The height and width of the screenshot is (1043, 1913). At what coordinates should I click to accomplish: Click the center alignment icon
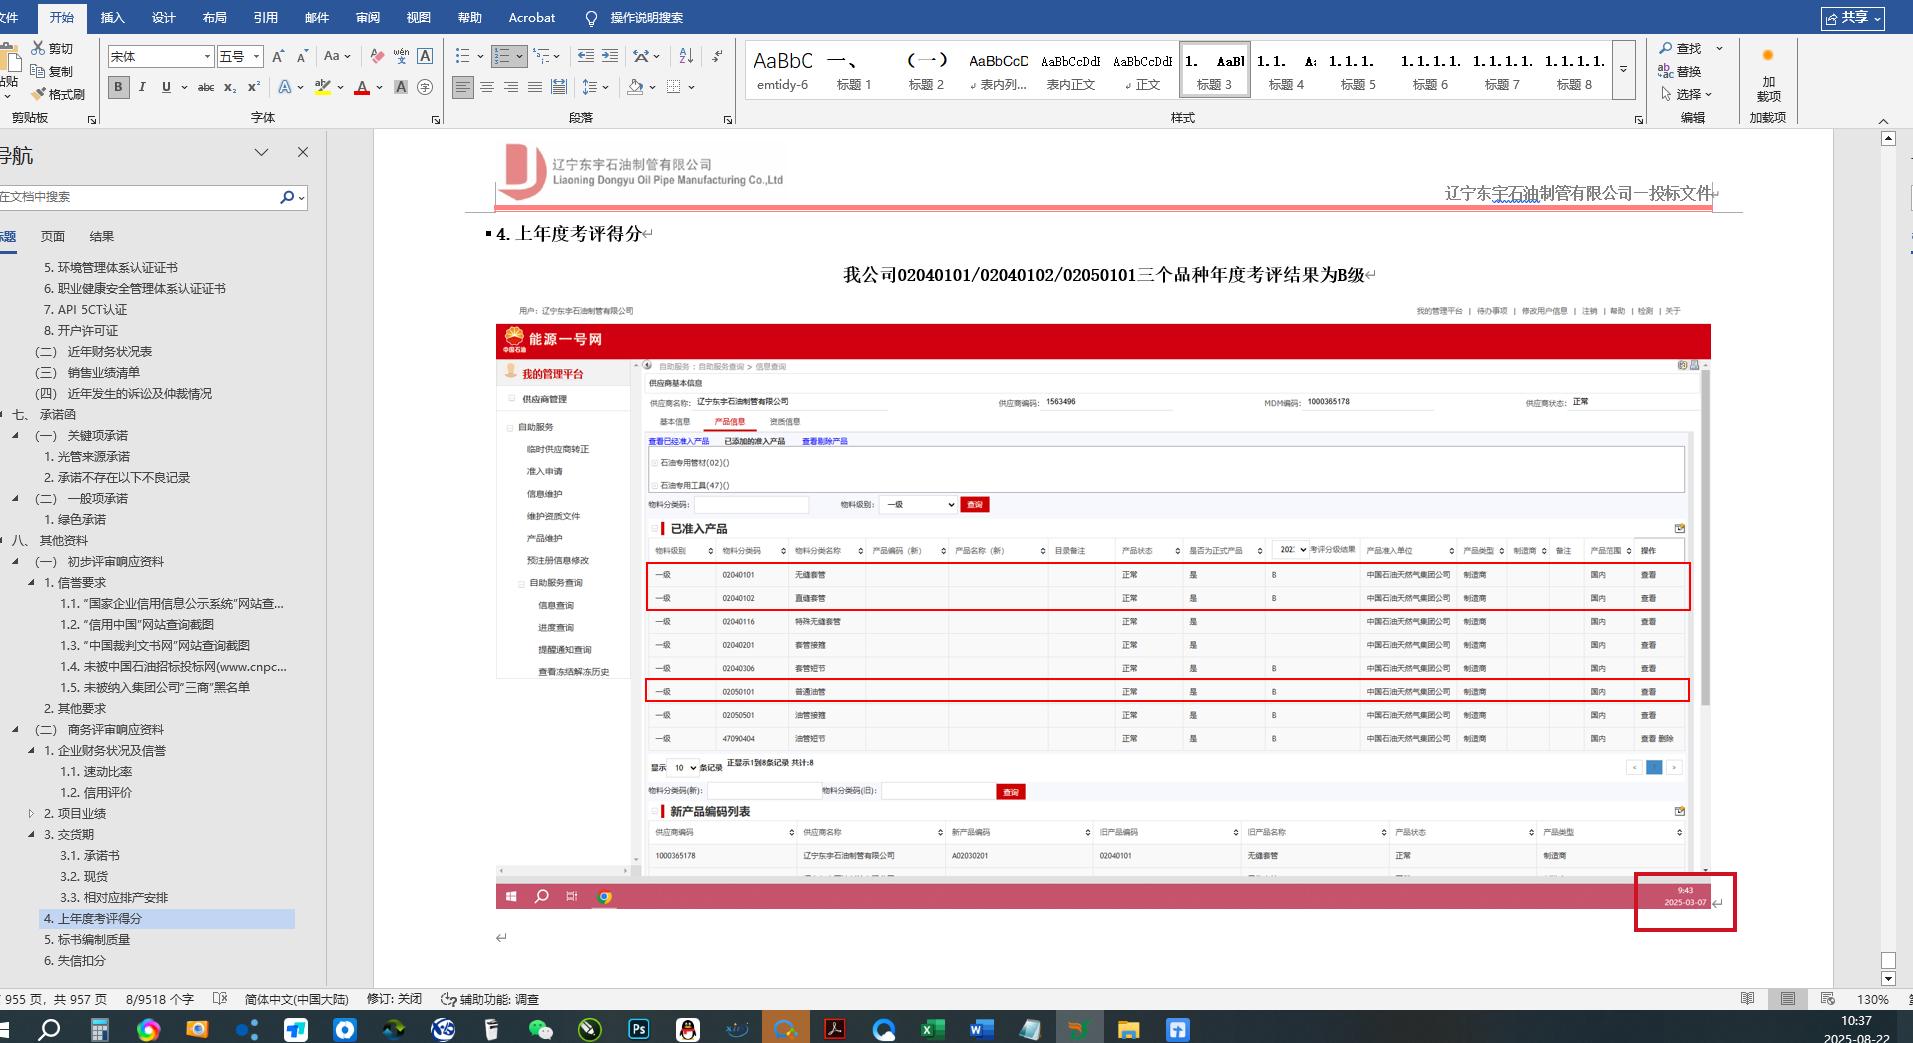coord(487,87)
